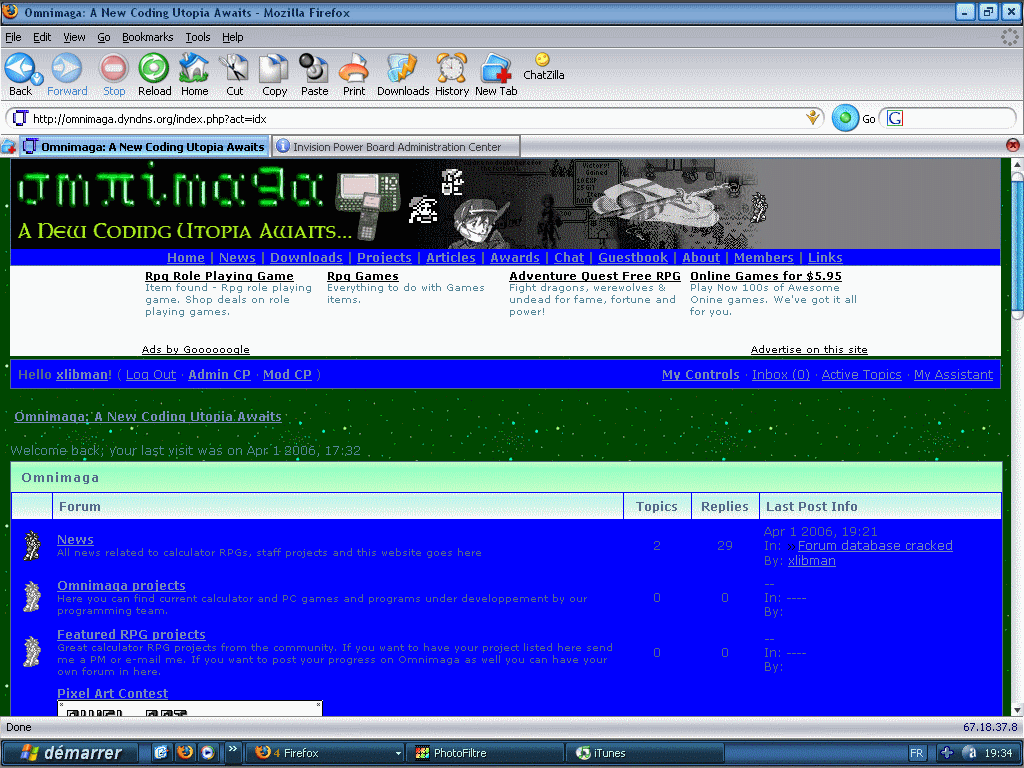1024x768 pixels.
Task: Click the Adventure Quest Free RPG ad
Action: click(x=595, y=276)
